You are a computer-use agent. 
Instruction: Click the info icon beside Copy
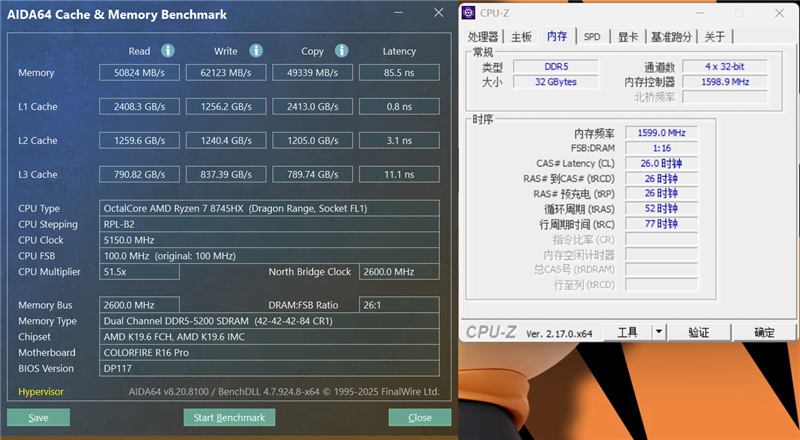[x=341, y=51]
